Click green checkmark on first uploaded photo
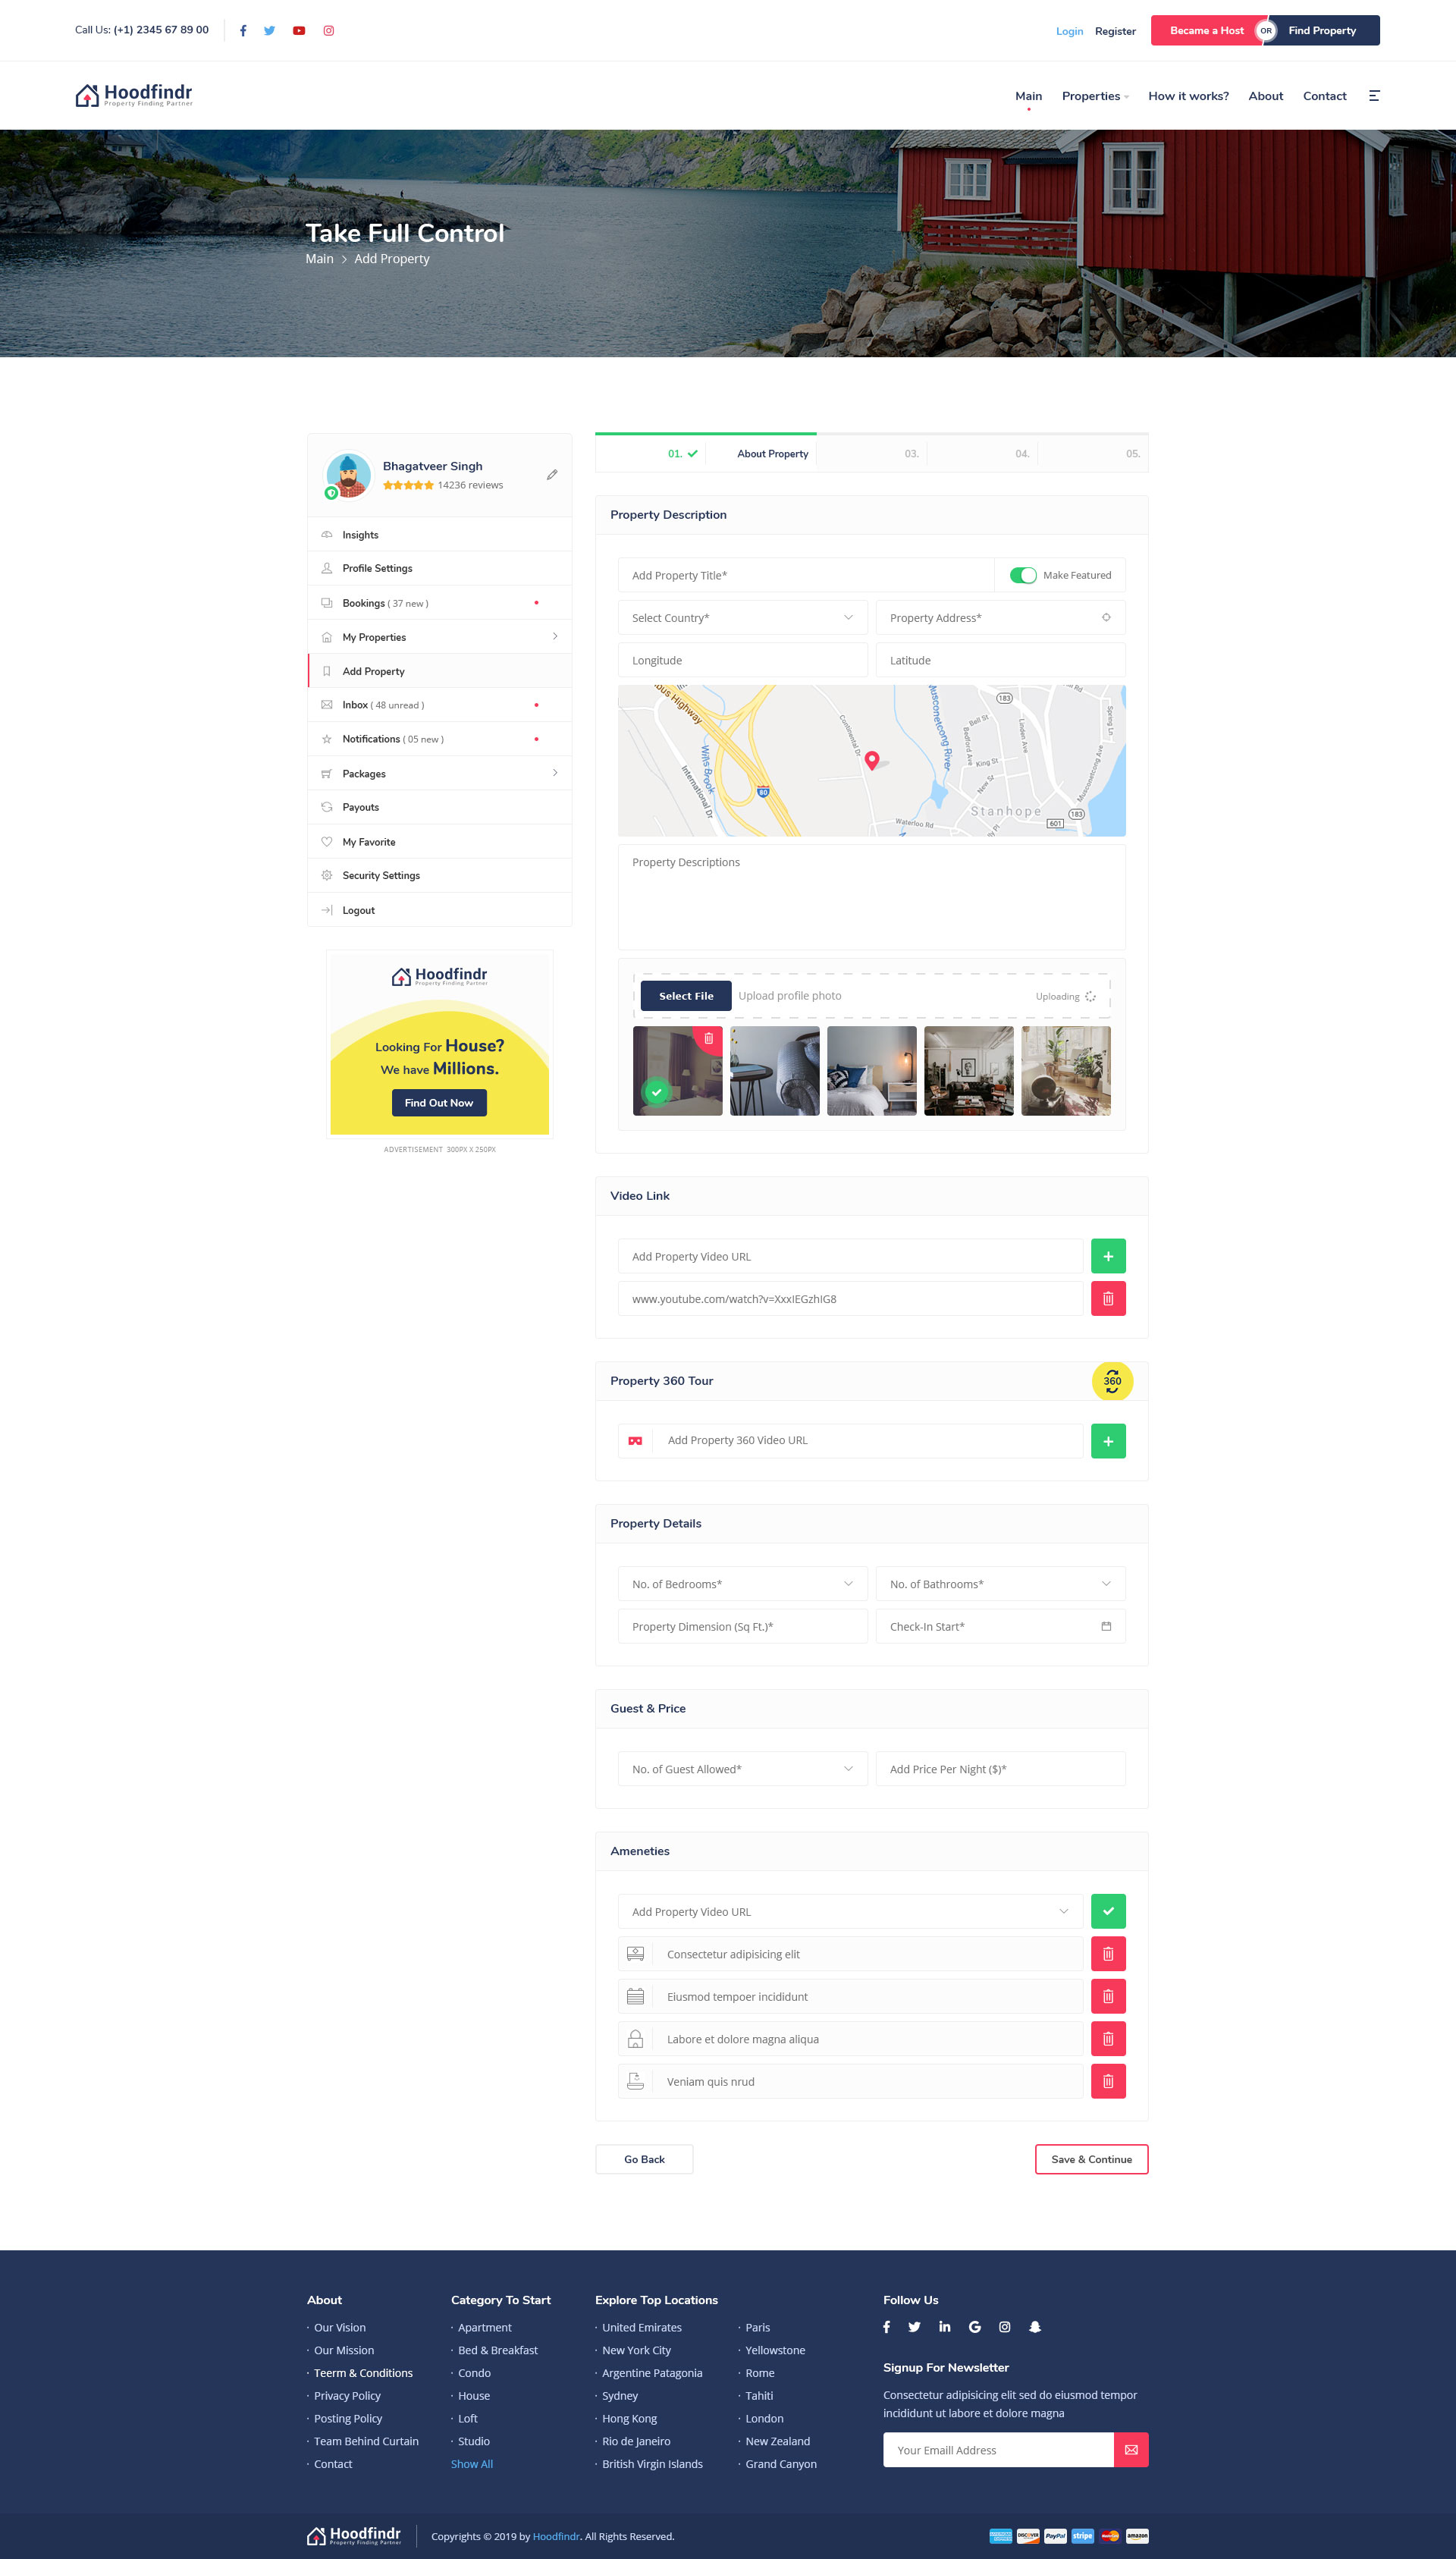 click(x=657, y=1092)
